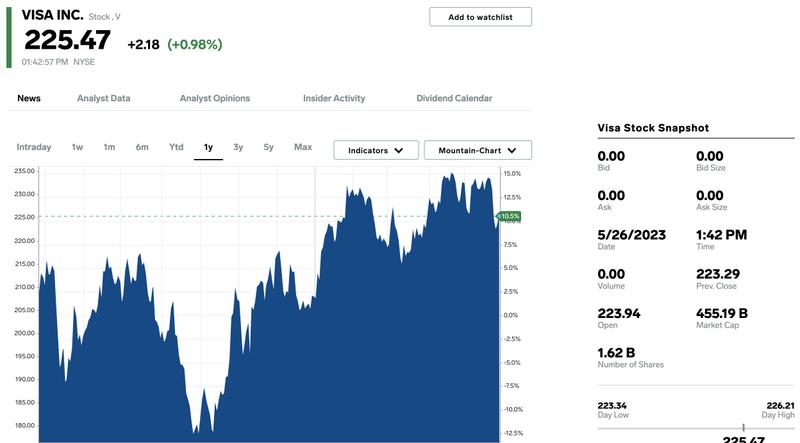Select the 6m chart range
Viewport: 800px width, 443px height.
click(x=142, y=147)
